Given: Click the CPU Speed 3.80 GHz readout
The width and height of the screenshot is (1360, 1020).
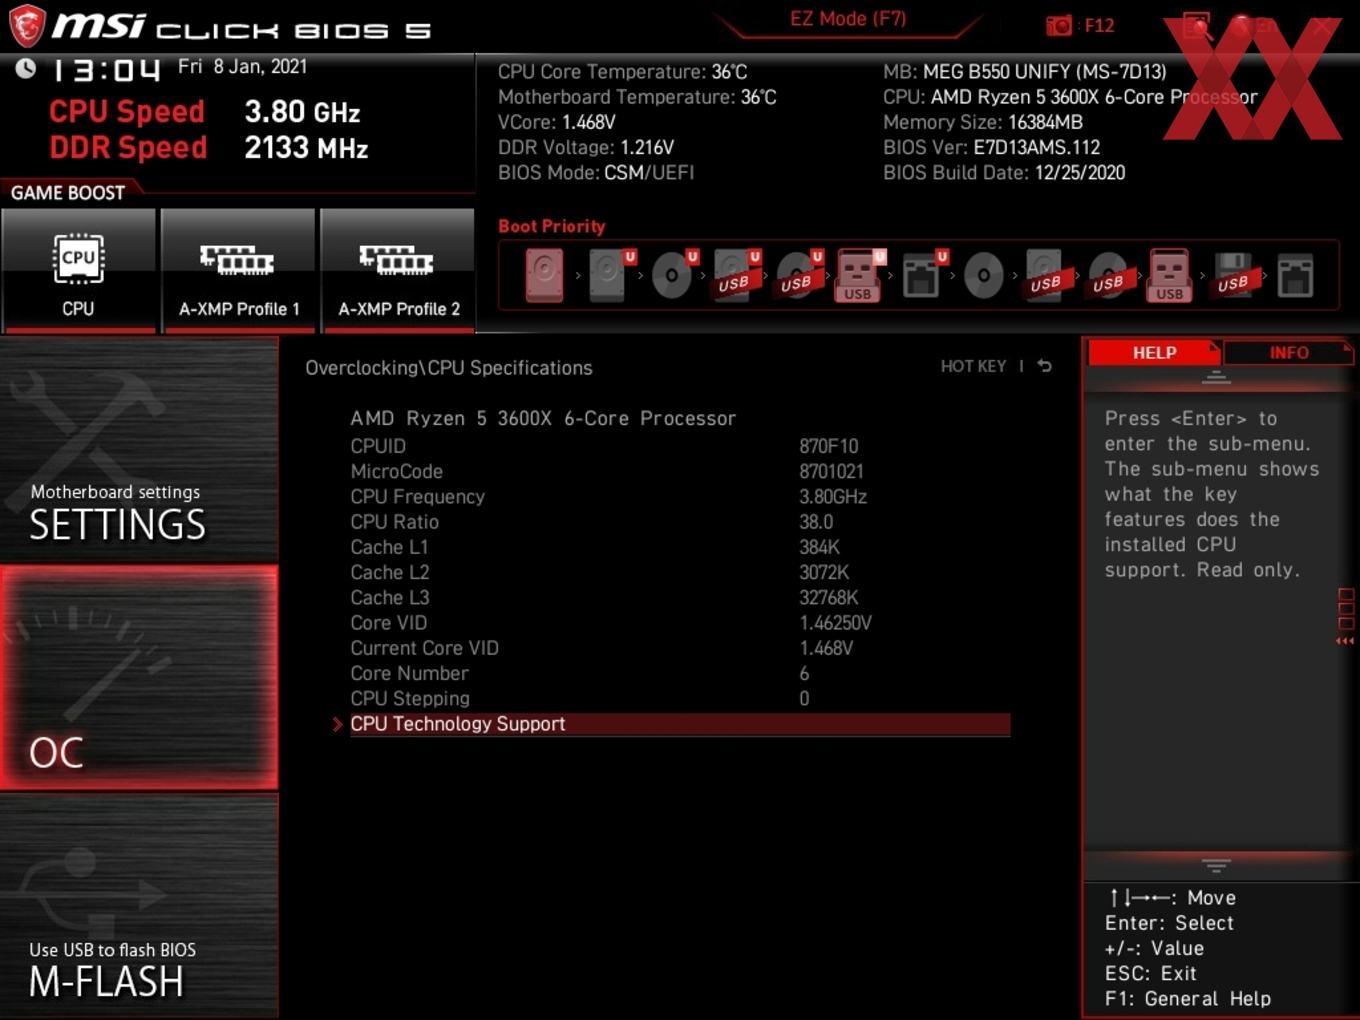Looking at the screenshot, I should point(205,111).
